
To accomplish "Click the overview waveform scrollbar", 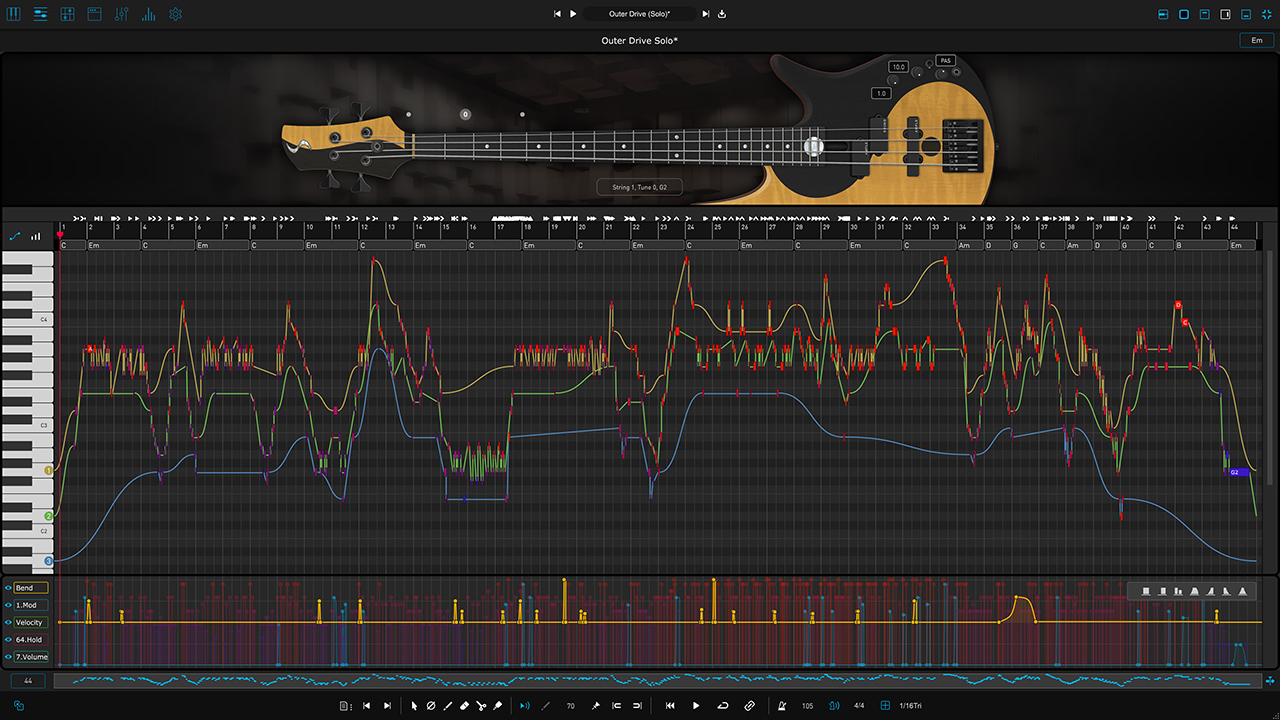I will click(657, 681).
